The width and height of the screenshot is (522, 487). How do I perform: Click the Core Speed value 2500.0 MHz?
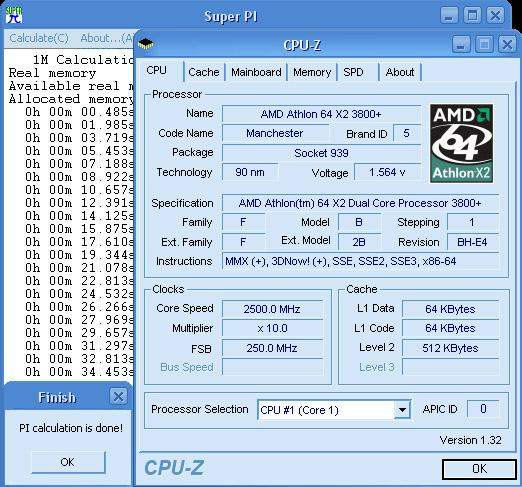tap(272, 309)
